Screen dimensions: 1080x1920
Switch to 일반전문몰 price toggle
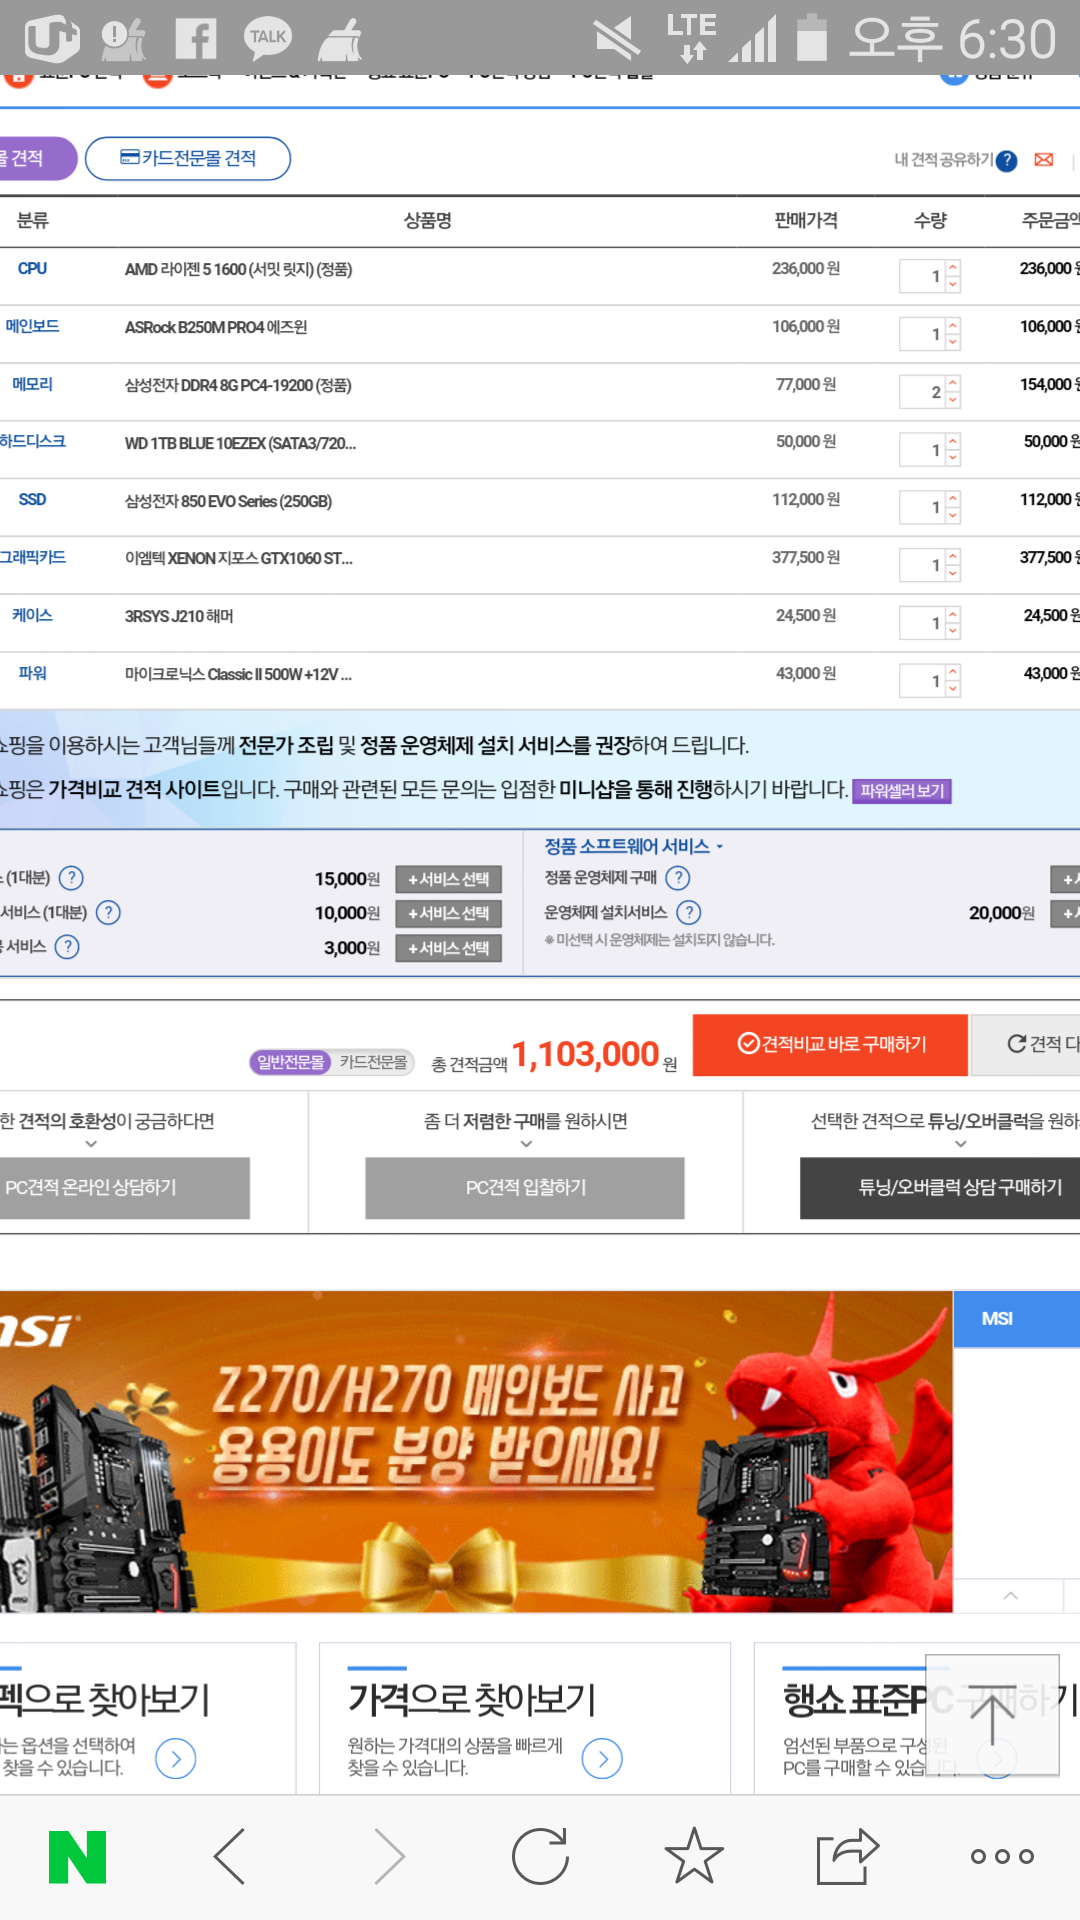pyautogui.click(x=290, y=1062)
